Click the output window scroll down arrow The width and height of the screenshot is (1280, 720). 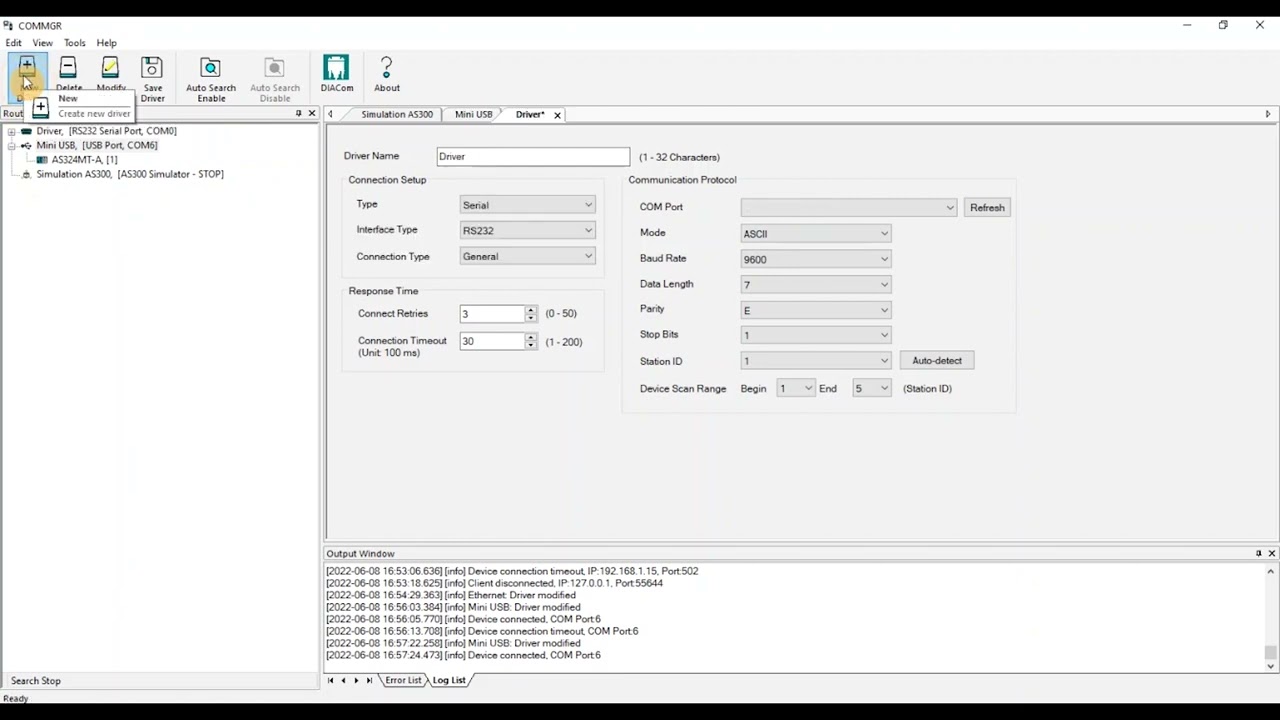click(1271, 665)
